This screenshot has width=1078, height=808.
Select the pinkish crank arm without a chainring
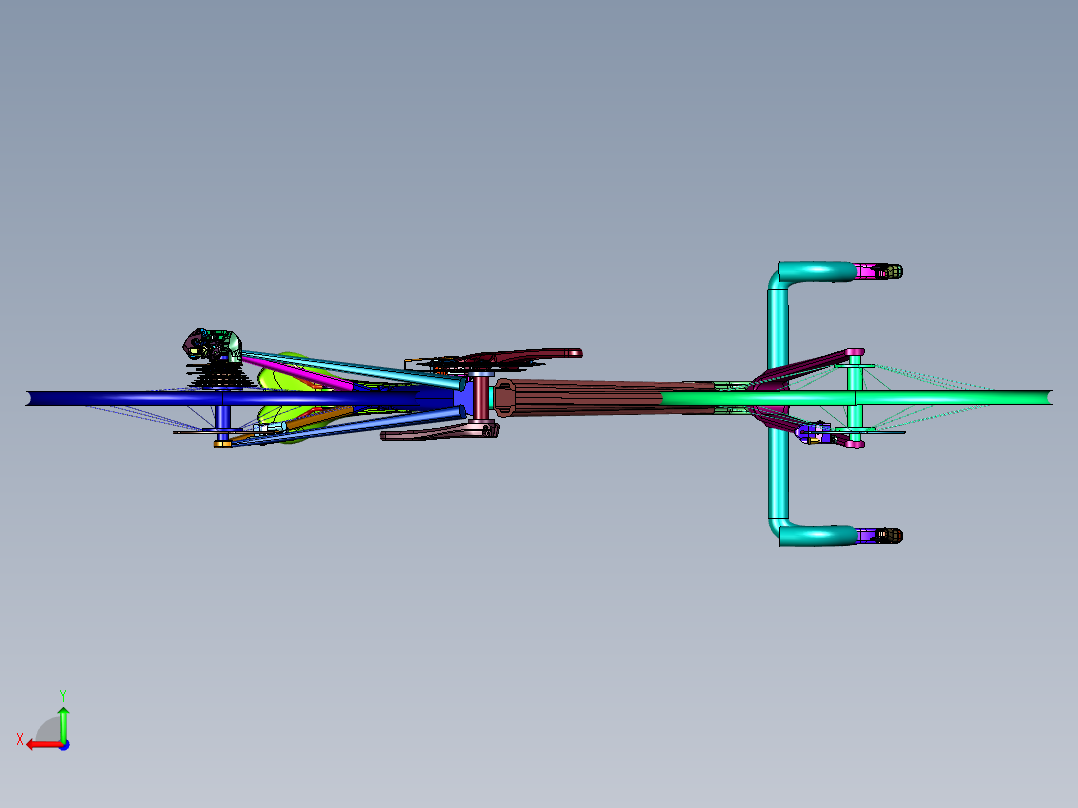coord(440,431)
